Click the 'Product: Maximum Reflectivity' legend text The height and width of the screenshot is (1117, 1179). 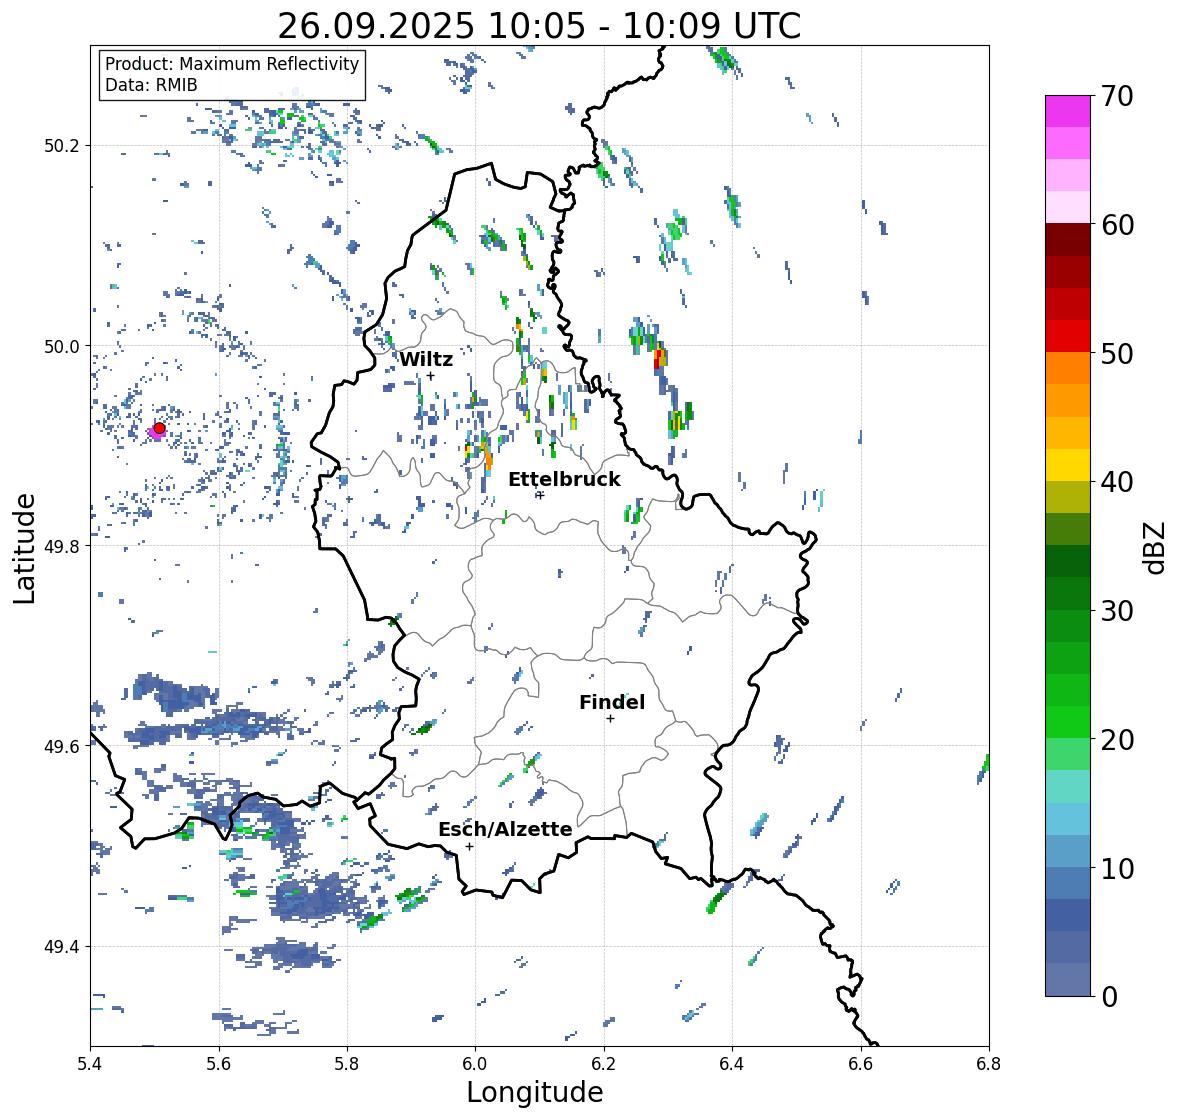(x=232, y=64)
